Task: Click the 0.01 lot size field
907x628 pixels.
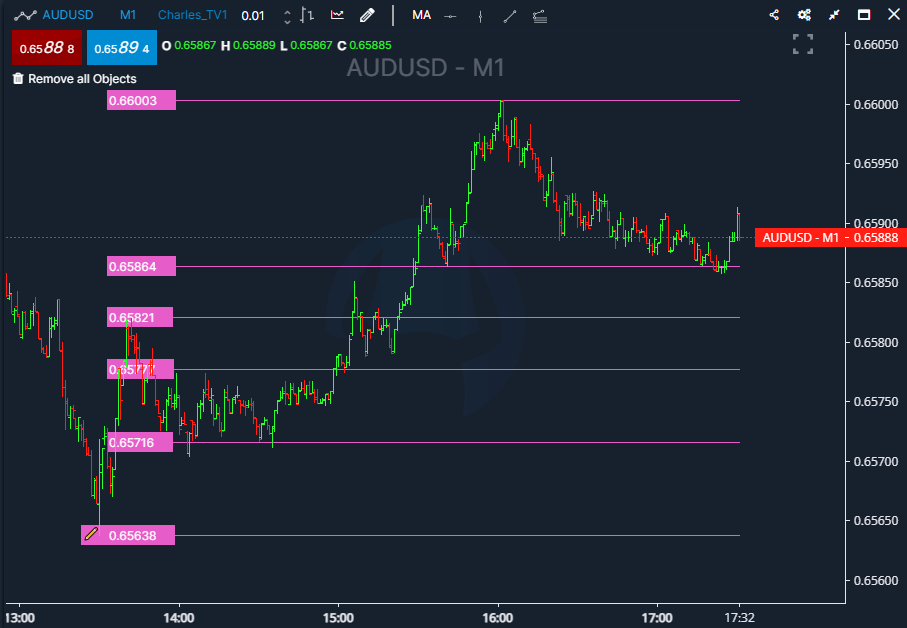Action: (253, 16)
